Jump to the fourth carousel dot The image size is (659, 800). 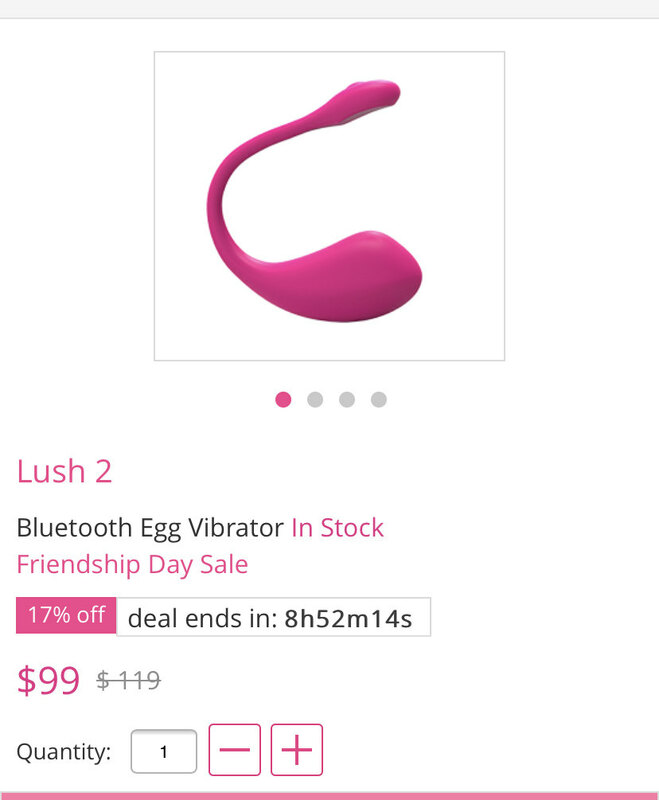click(x=378, y=399)
